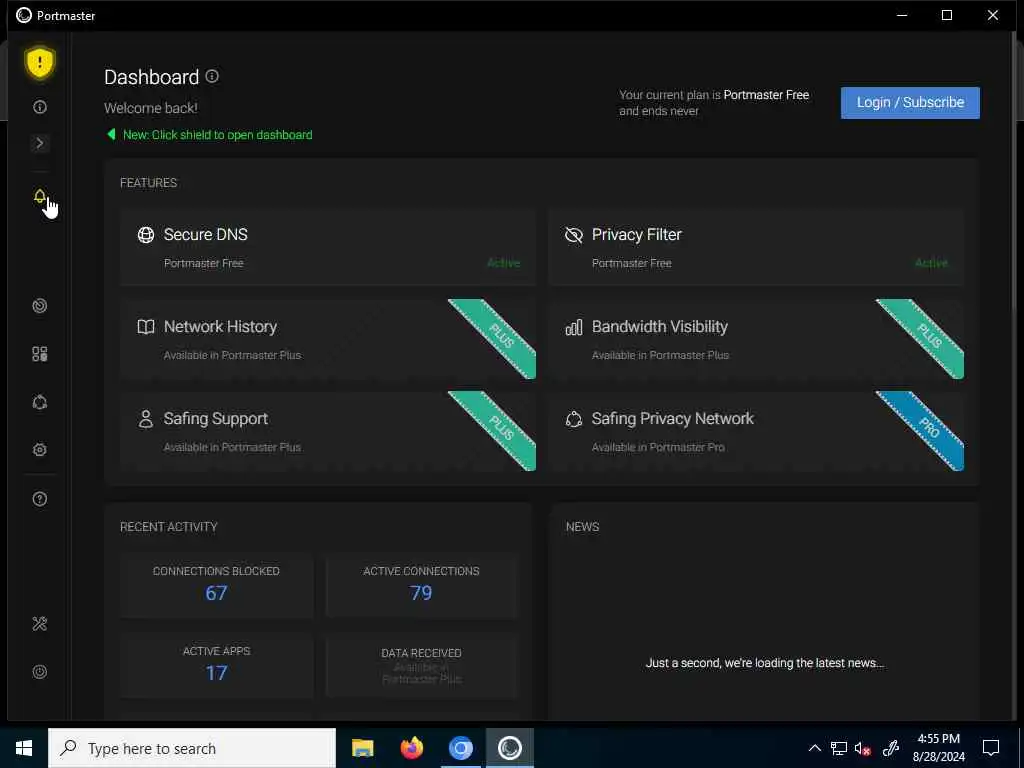Expand the sidebar with the chevron arrow
The height and width of the screenshot is (768, 1024).
(x=40, y=143)
